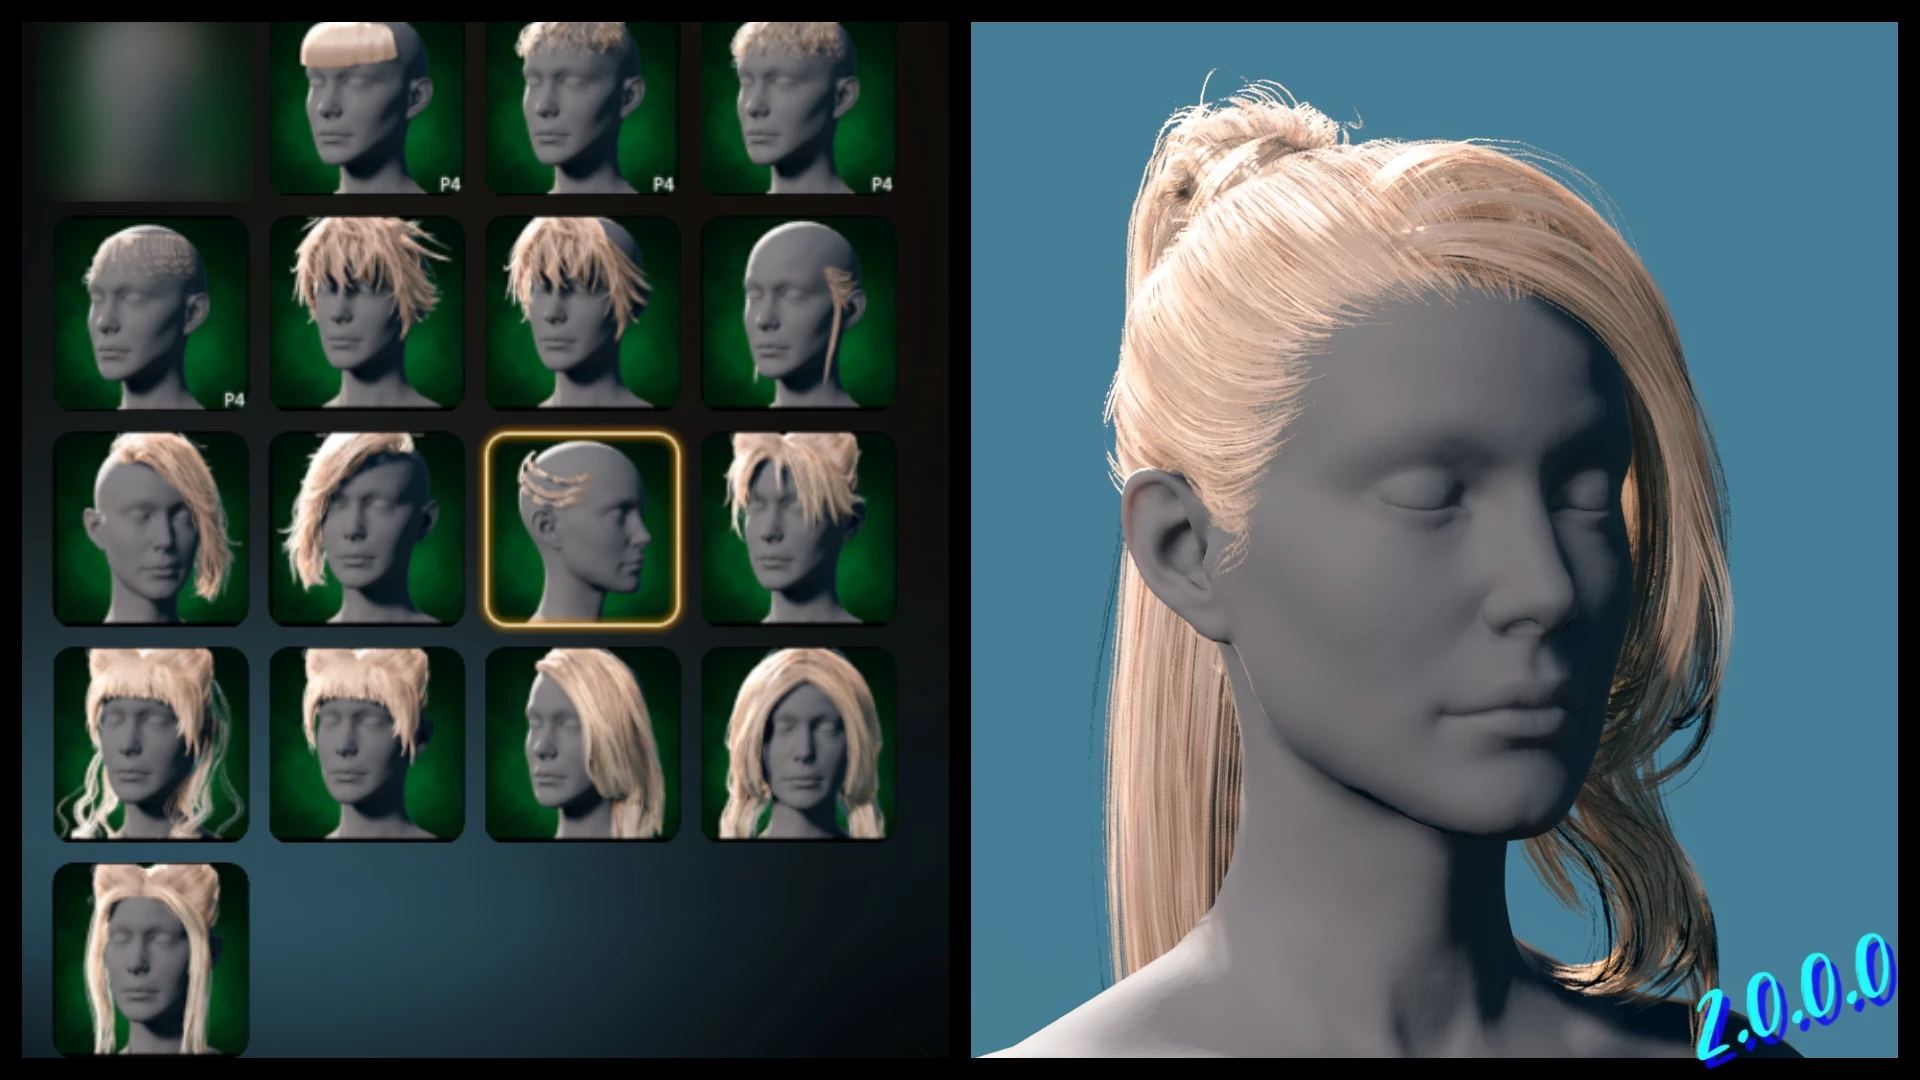Select the cornrow braided scalp hairstyle thumbnail
This screenshot has width=1920, height=1080.
(x=151, y=313)
